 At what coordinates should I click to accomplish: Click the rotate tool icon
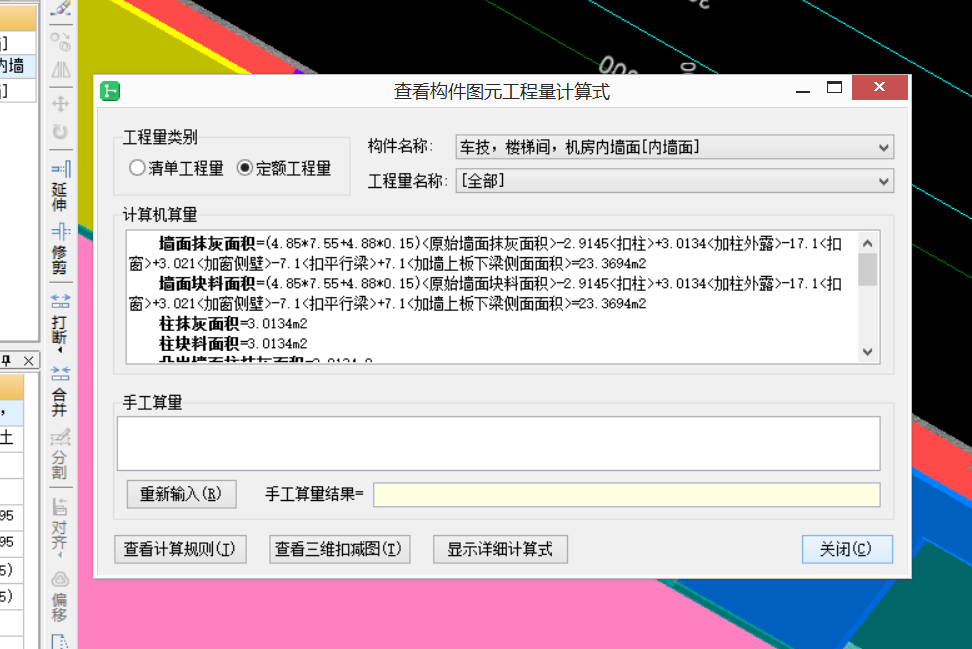point(60,132)
